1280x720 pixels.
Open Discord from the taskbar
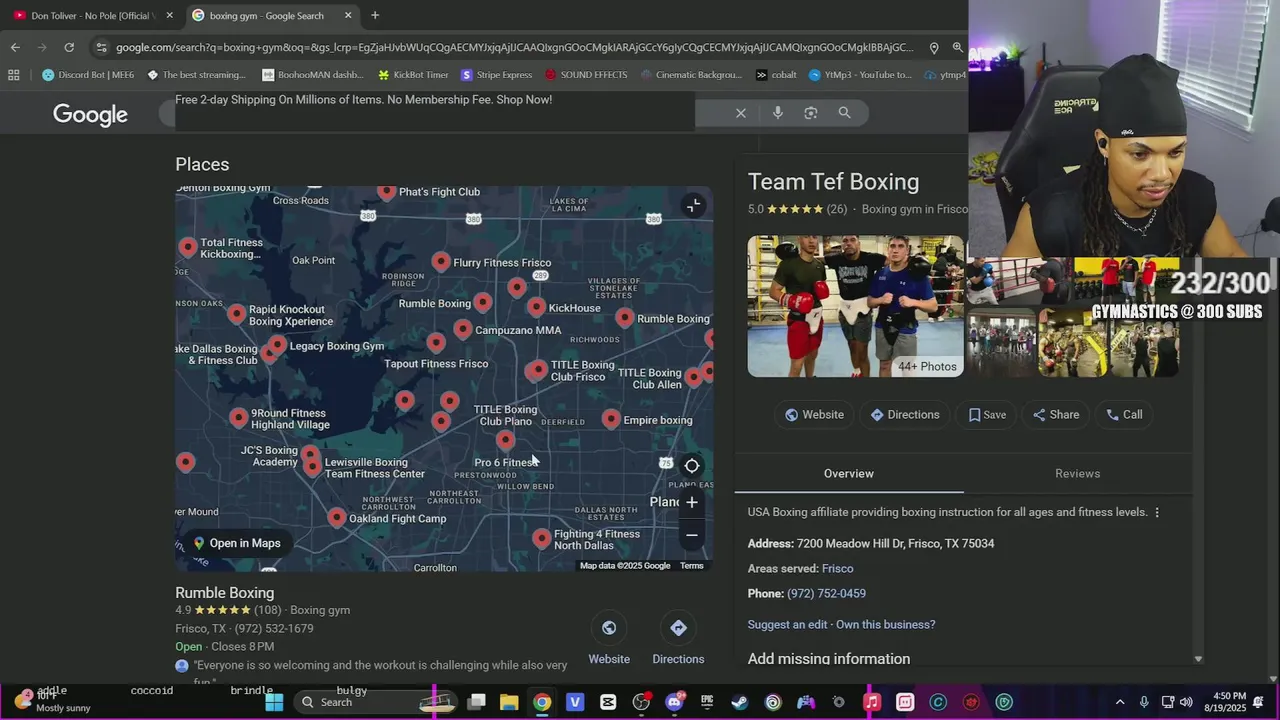[x=674, y=702]
